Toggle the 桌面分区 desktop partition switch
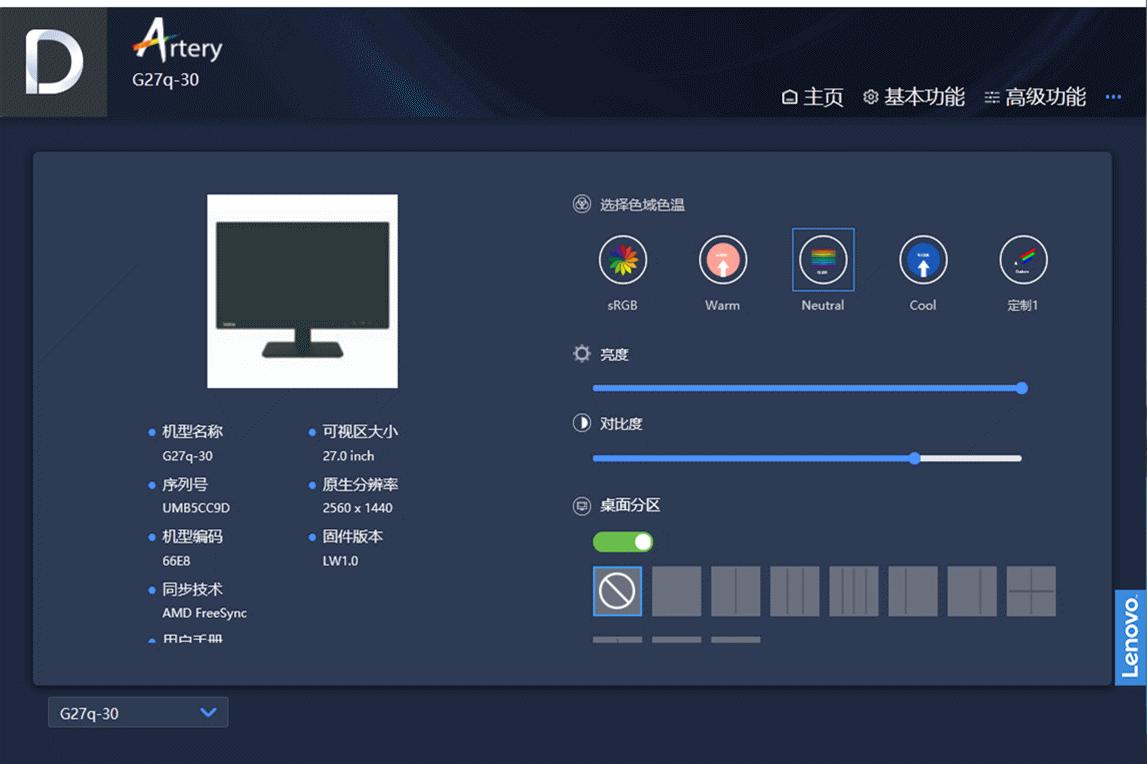1147x764 pixels. (623, 542)
